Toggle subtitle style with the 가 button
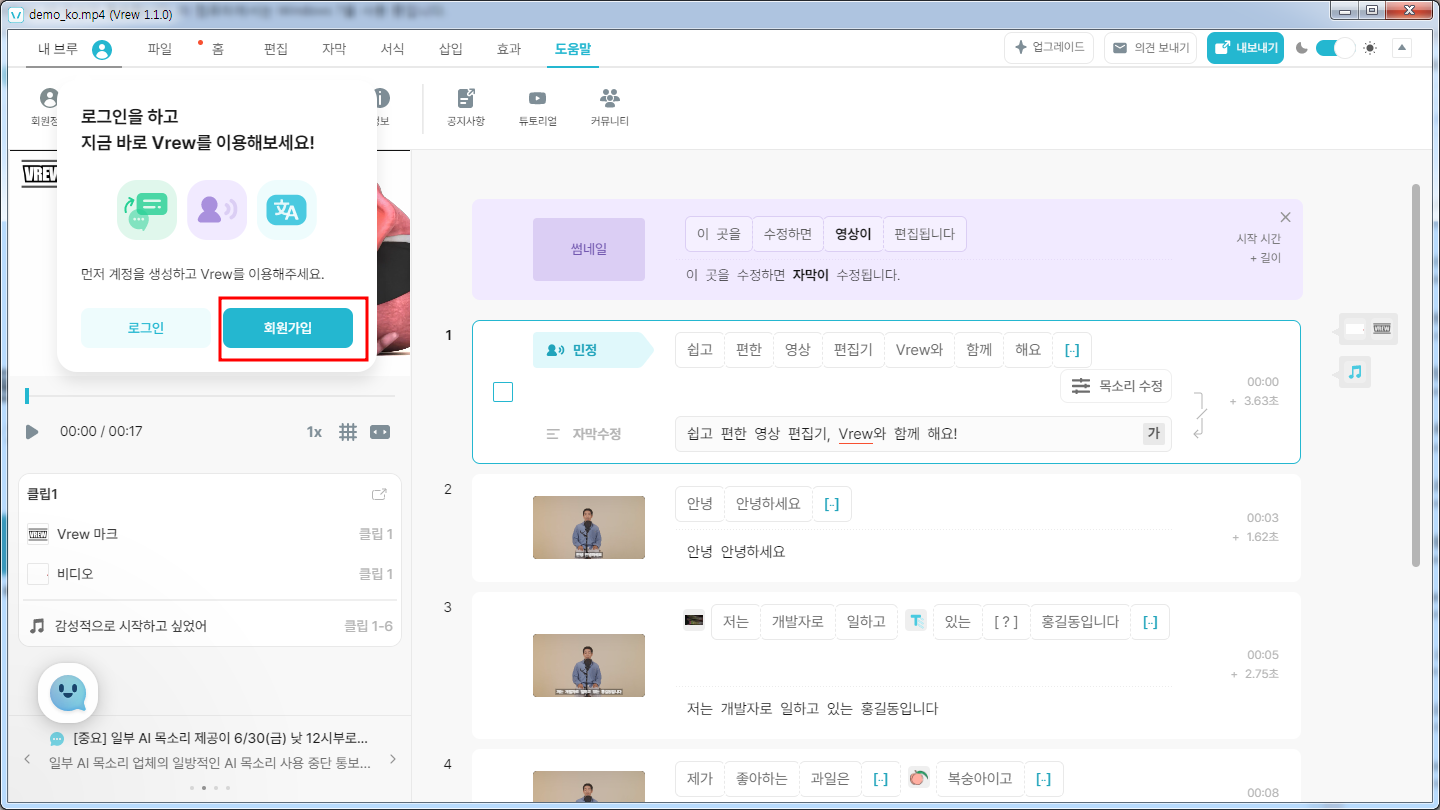Viewport: 1440px width, 810px height. pyautogui.click(x=1153, y=433)
